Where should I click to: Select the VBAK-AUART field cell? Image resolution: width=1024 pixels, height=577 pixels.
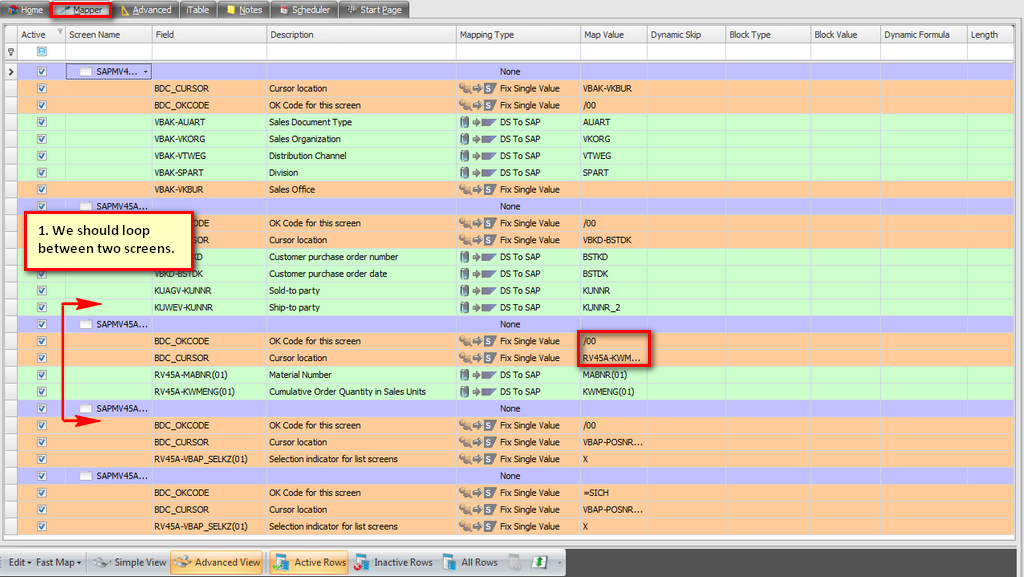[210, 122]
